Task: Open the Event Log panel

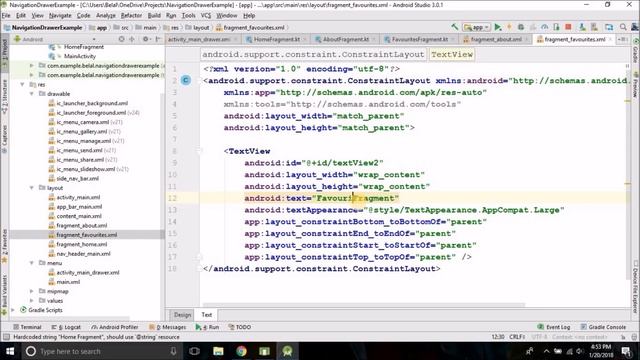Action: coord(554,327)
